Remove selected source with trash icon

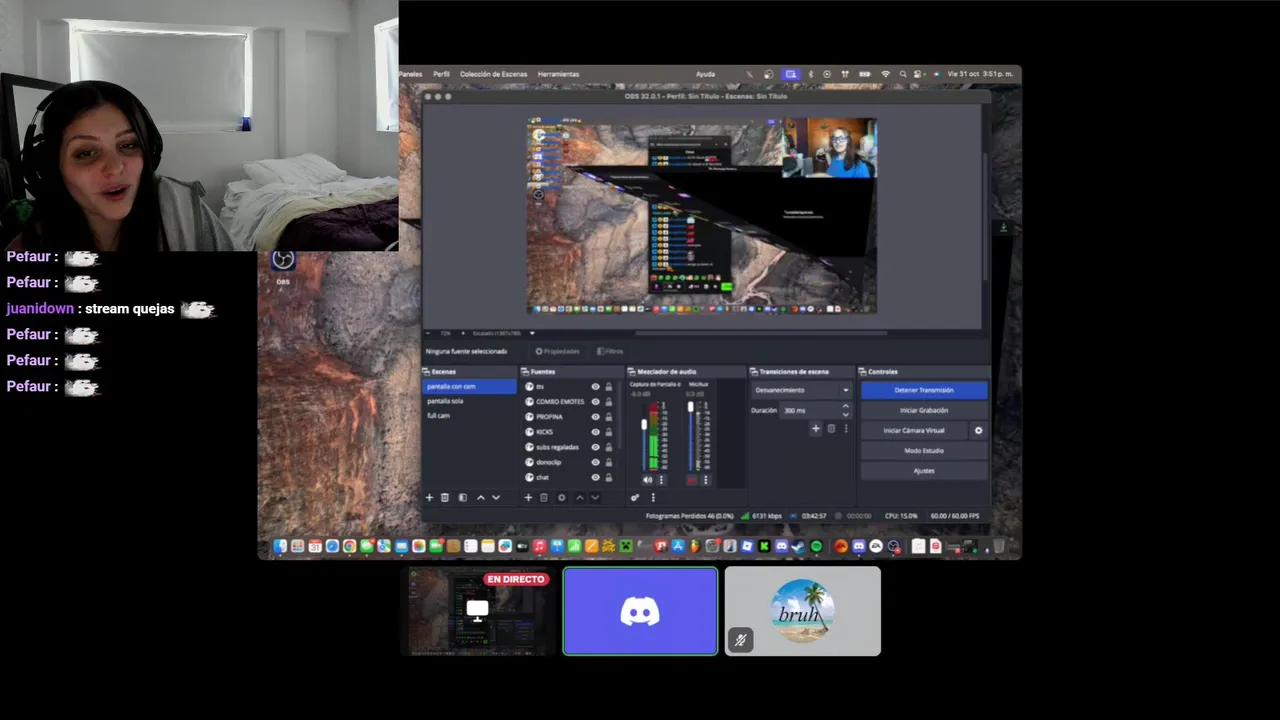[x=544, y=497]
